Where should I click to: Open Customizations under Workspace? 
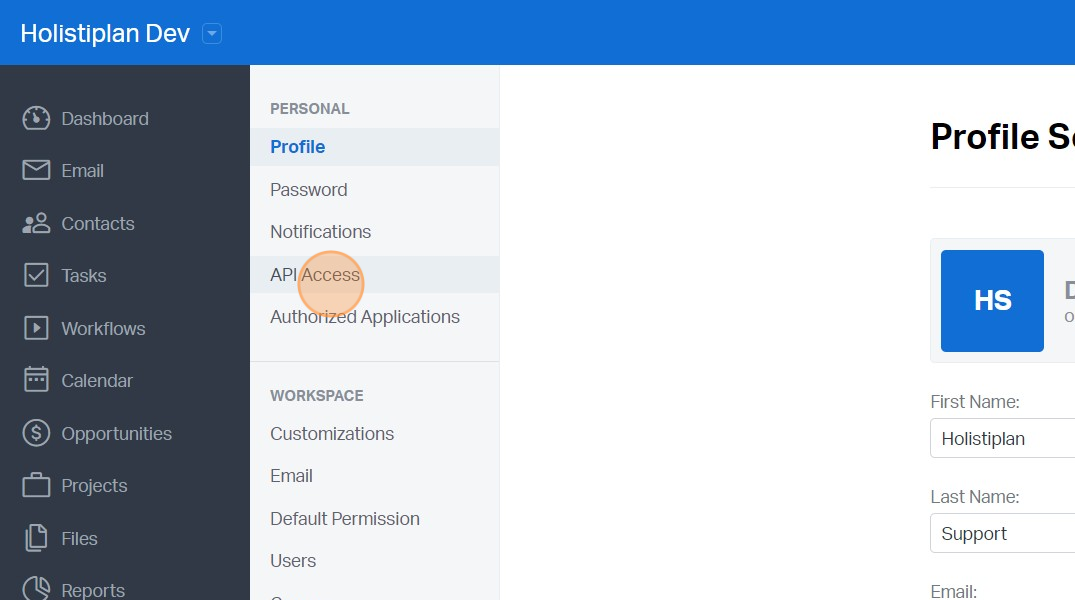pos(332,433)
